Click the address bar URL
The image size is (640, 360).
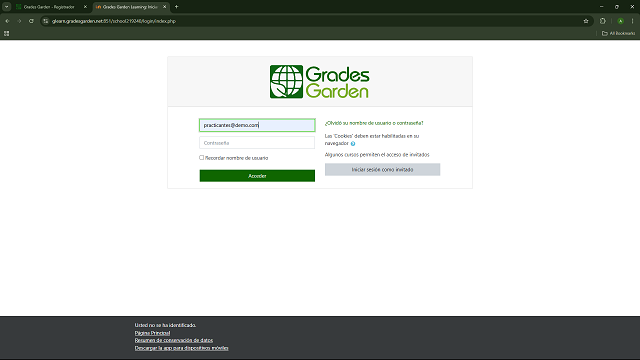[x=113, y=21]
